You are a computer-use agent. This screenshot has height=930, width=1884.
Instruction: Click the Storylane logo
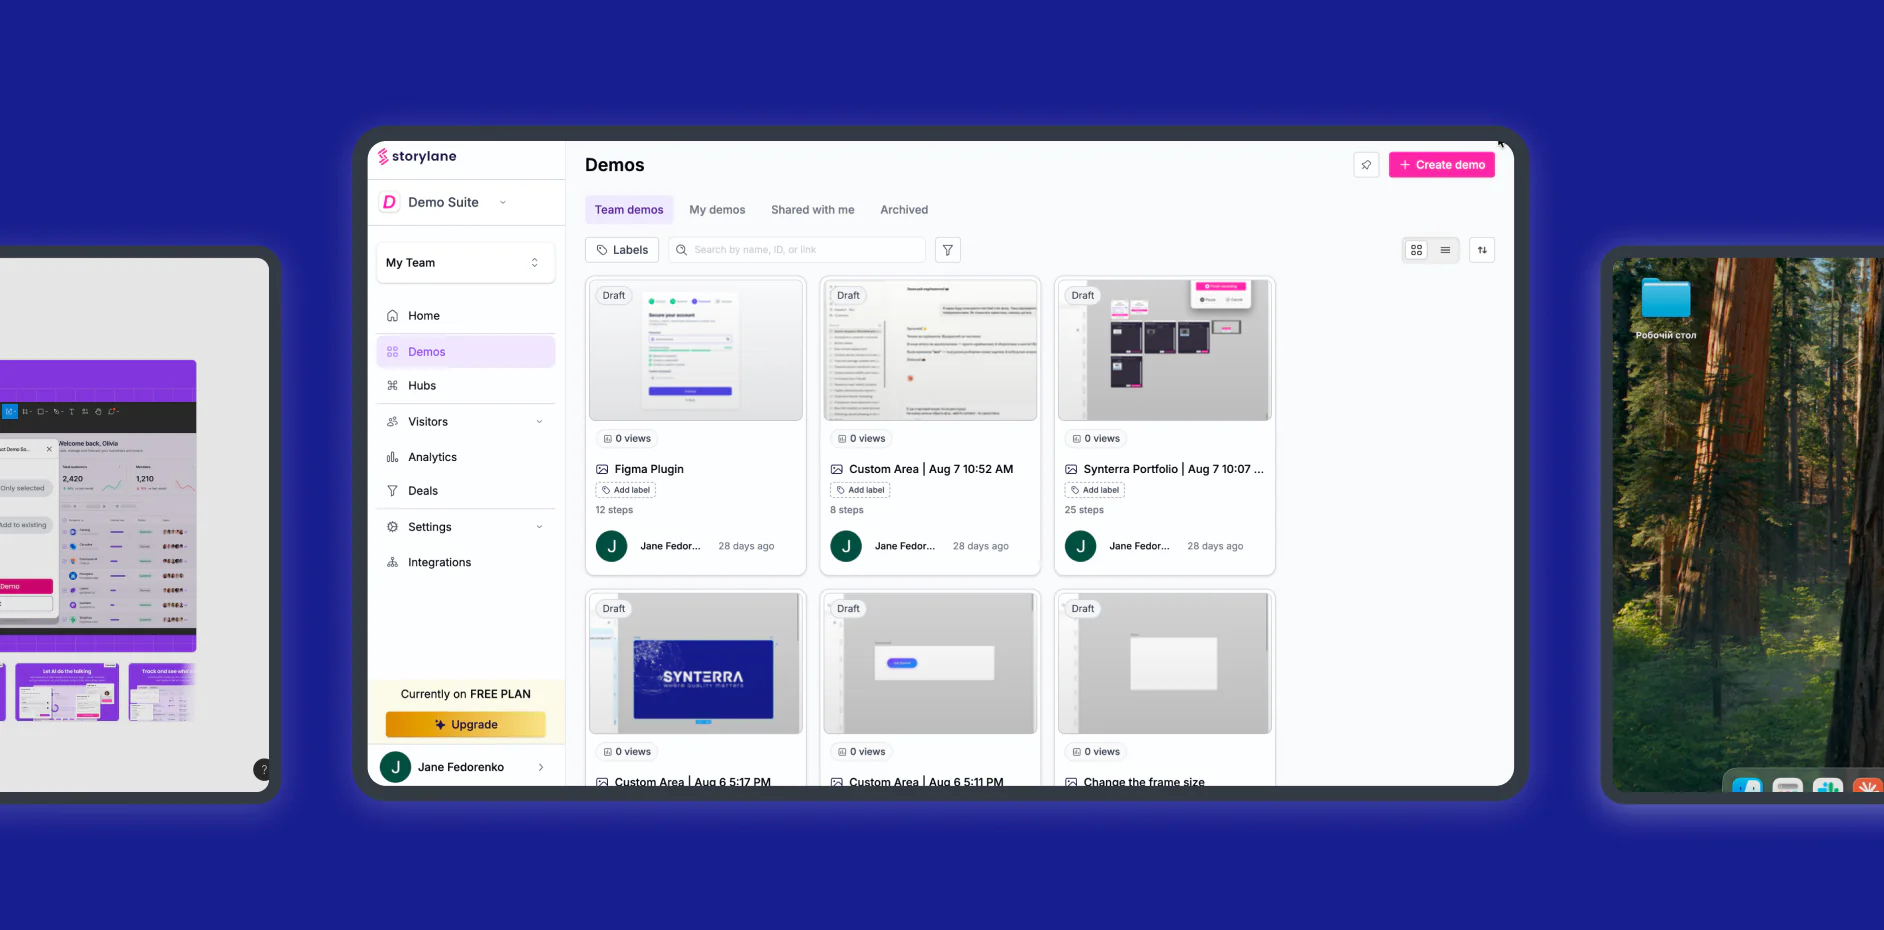click(417, 157)
